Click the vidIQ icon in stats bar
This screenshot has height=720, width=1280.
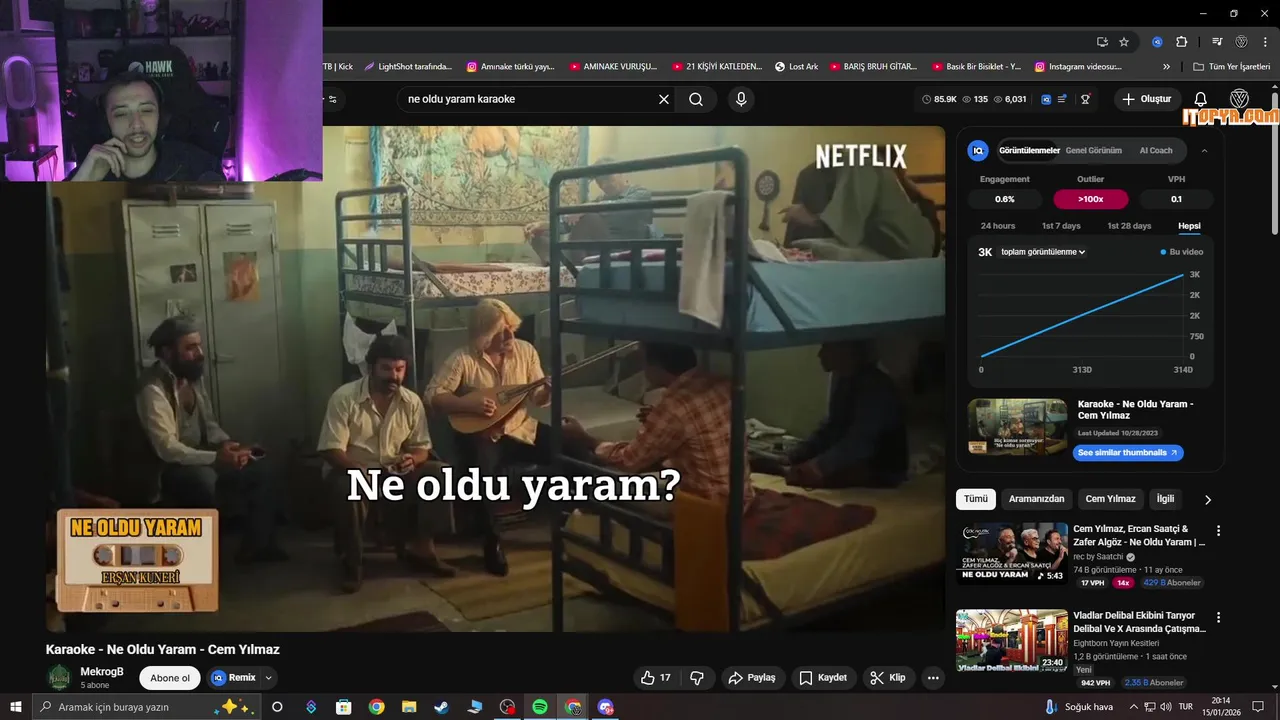(x=1046, y=99)
